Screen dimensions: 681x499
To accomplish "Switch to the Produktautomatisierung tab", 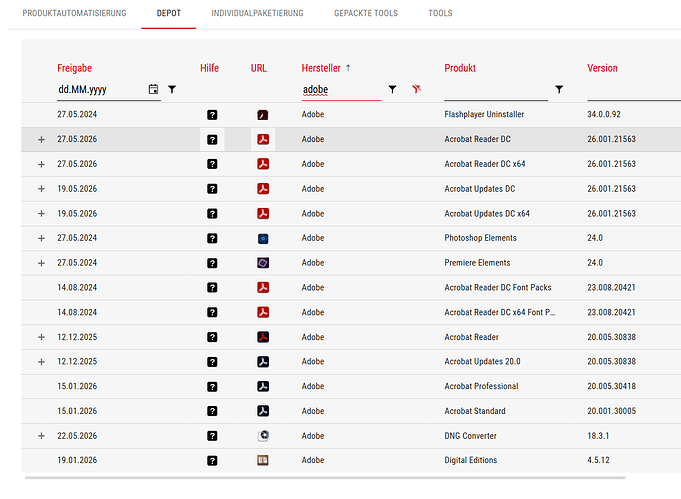I will tap(74, 13).
